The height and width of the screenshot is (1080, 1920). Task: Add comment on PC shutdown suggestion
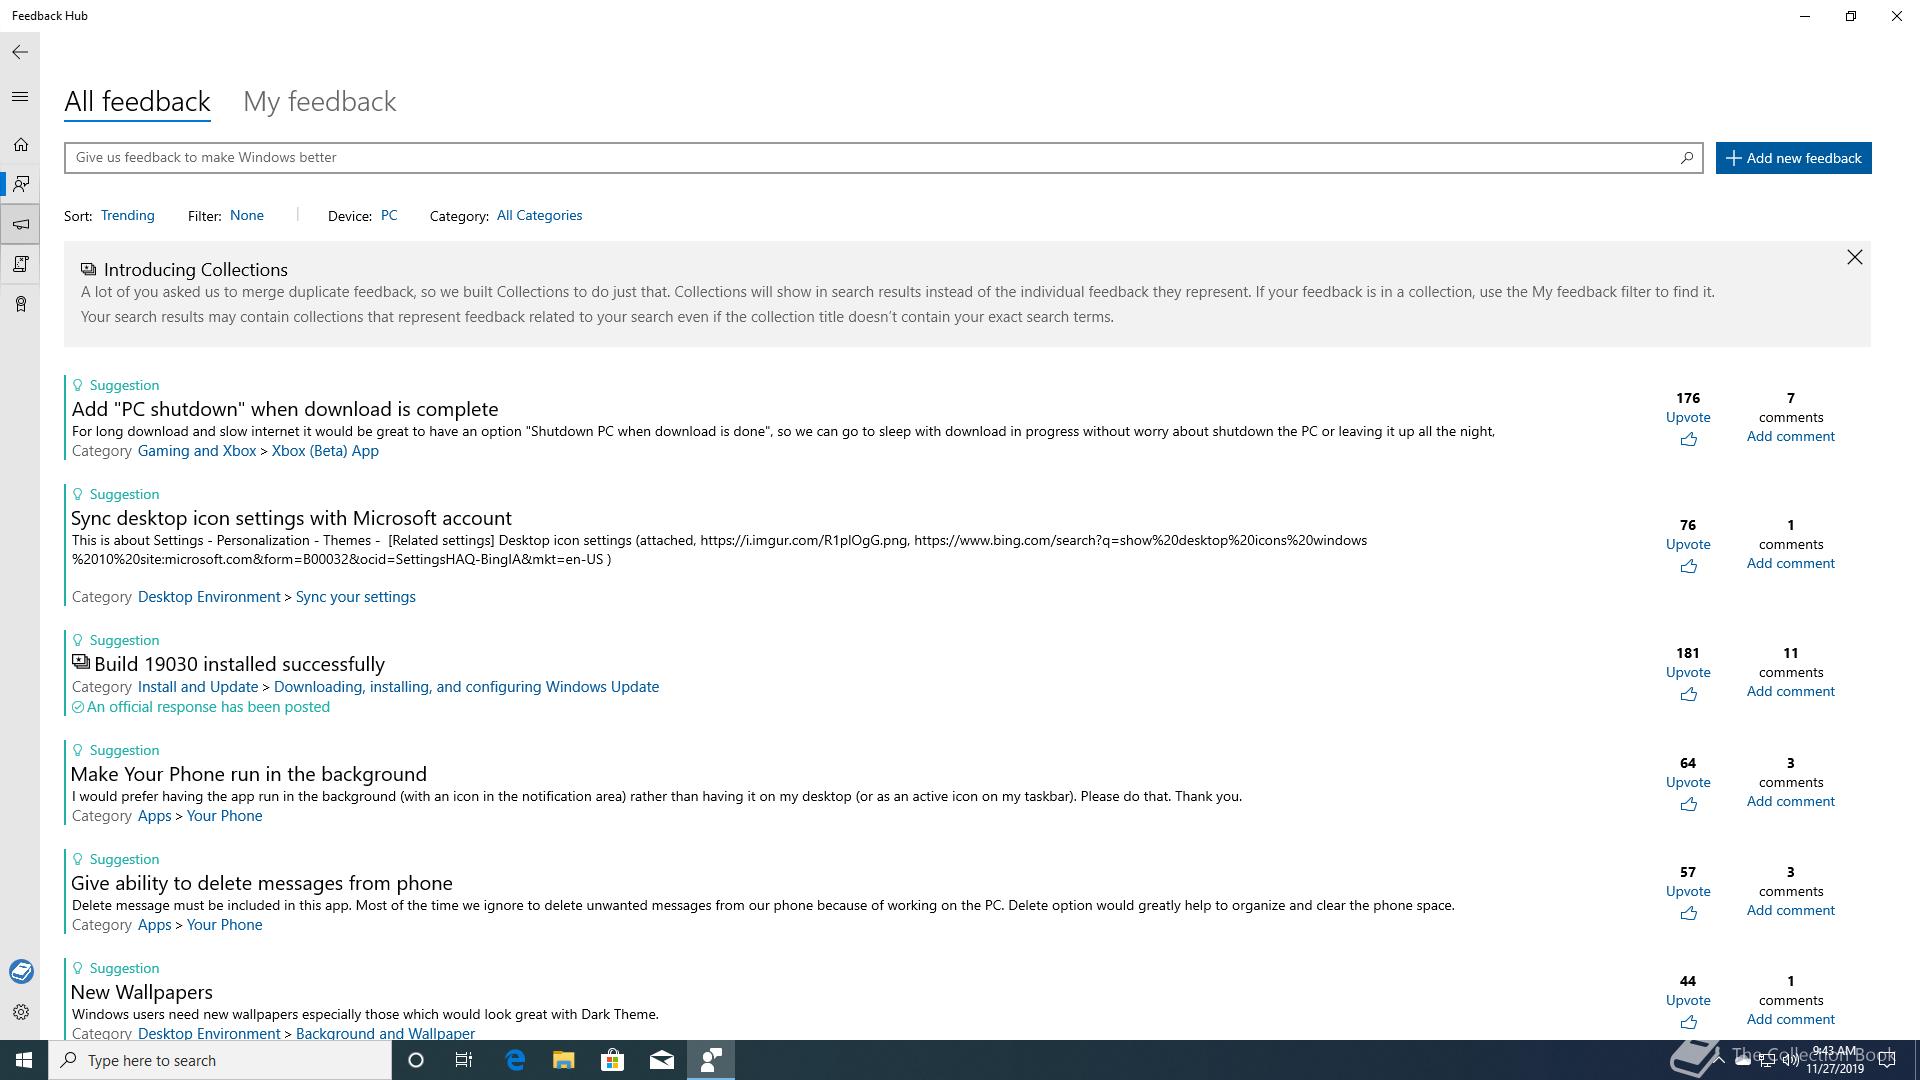1790,436
